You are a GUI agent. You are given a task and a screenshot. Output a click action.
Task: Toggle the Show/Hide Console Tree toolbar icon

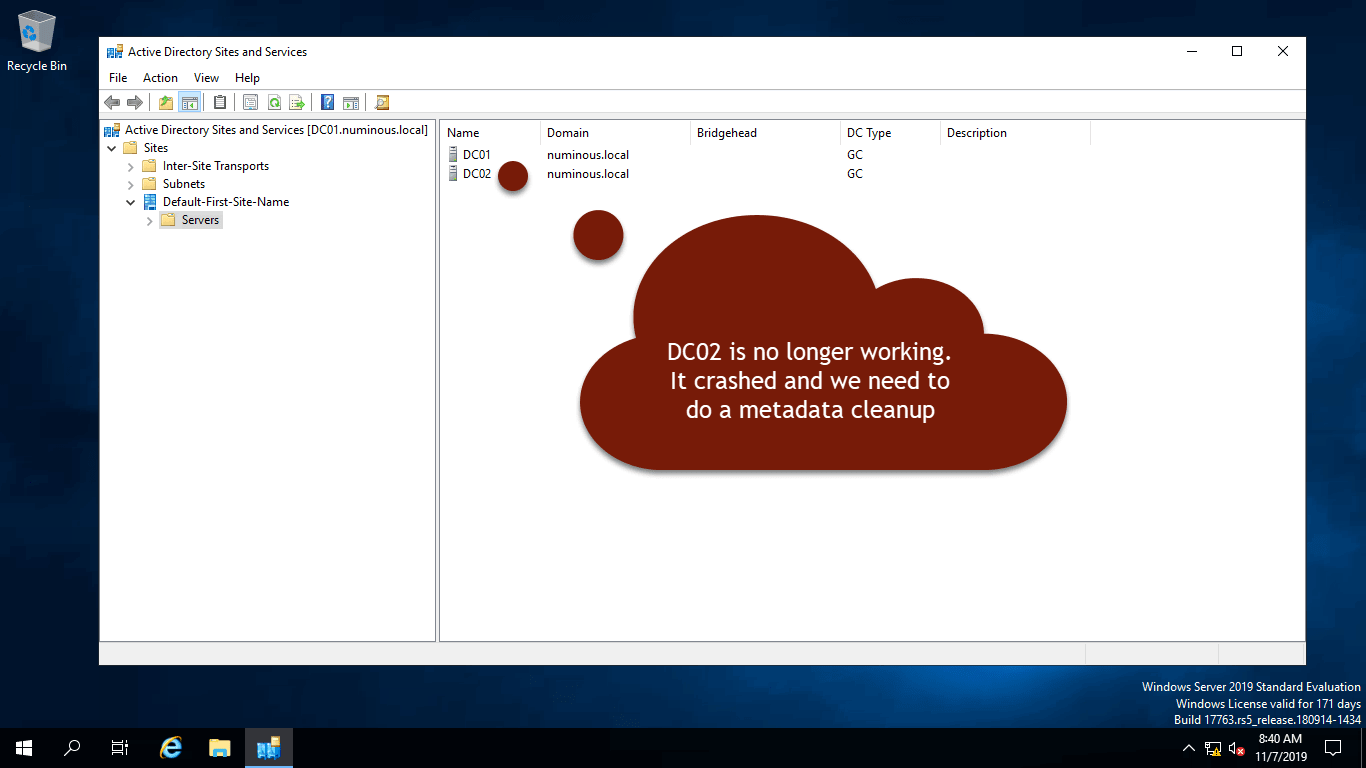189,102
